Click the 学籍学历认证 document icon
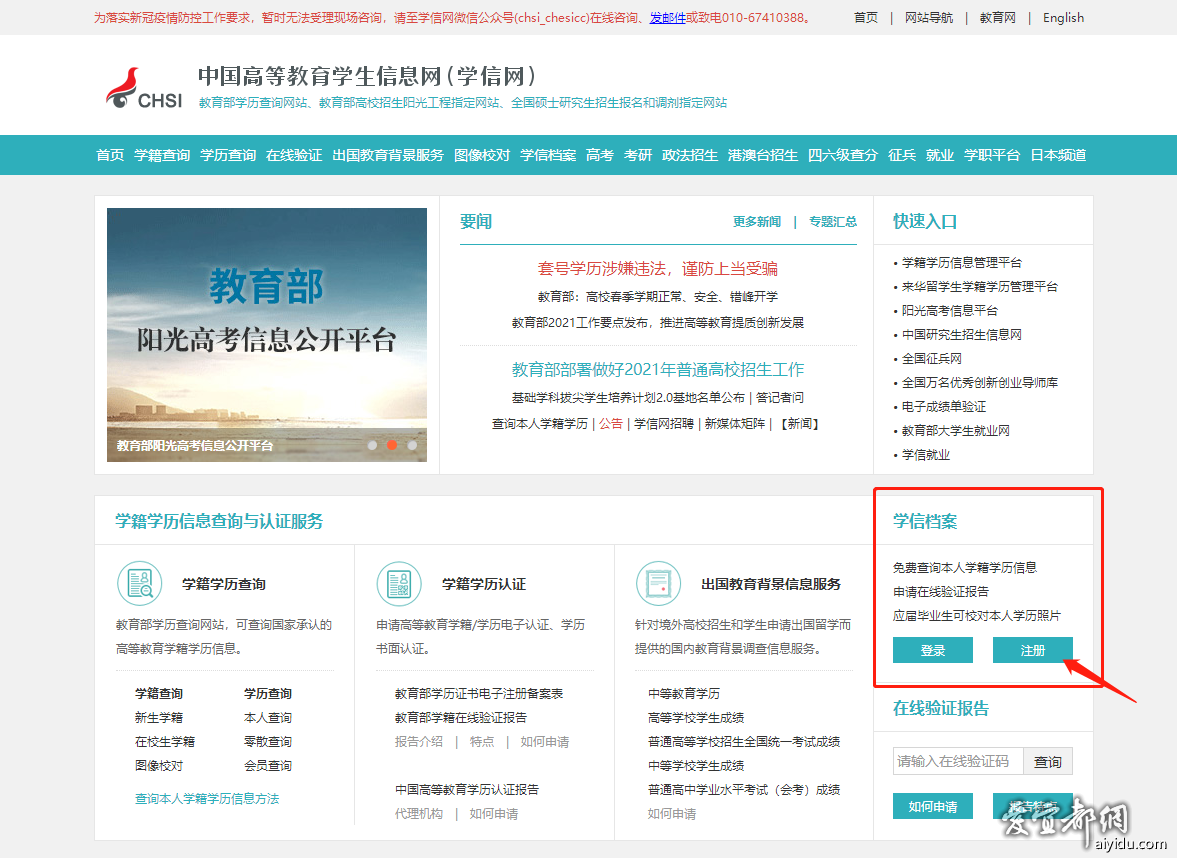This screenshot has height=858, width=1177. tap(399, 584)
